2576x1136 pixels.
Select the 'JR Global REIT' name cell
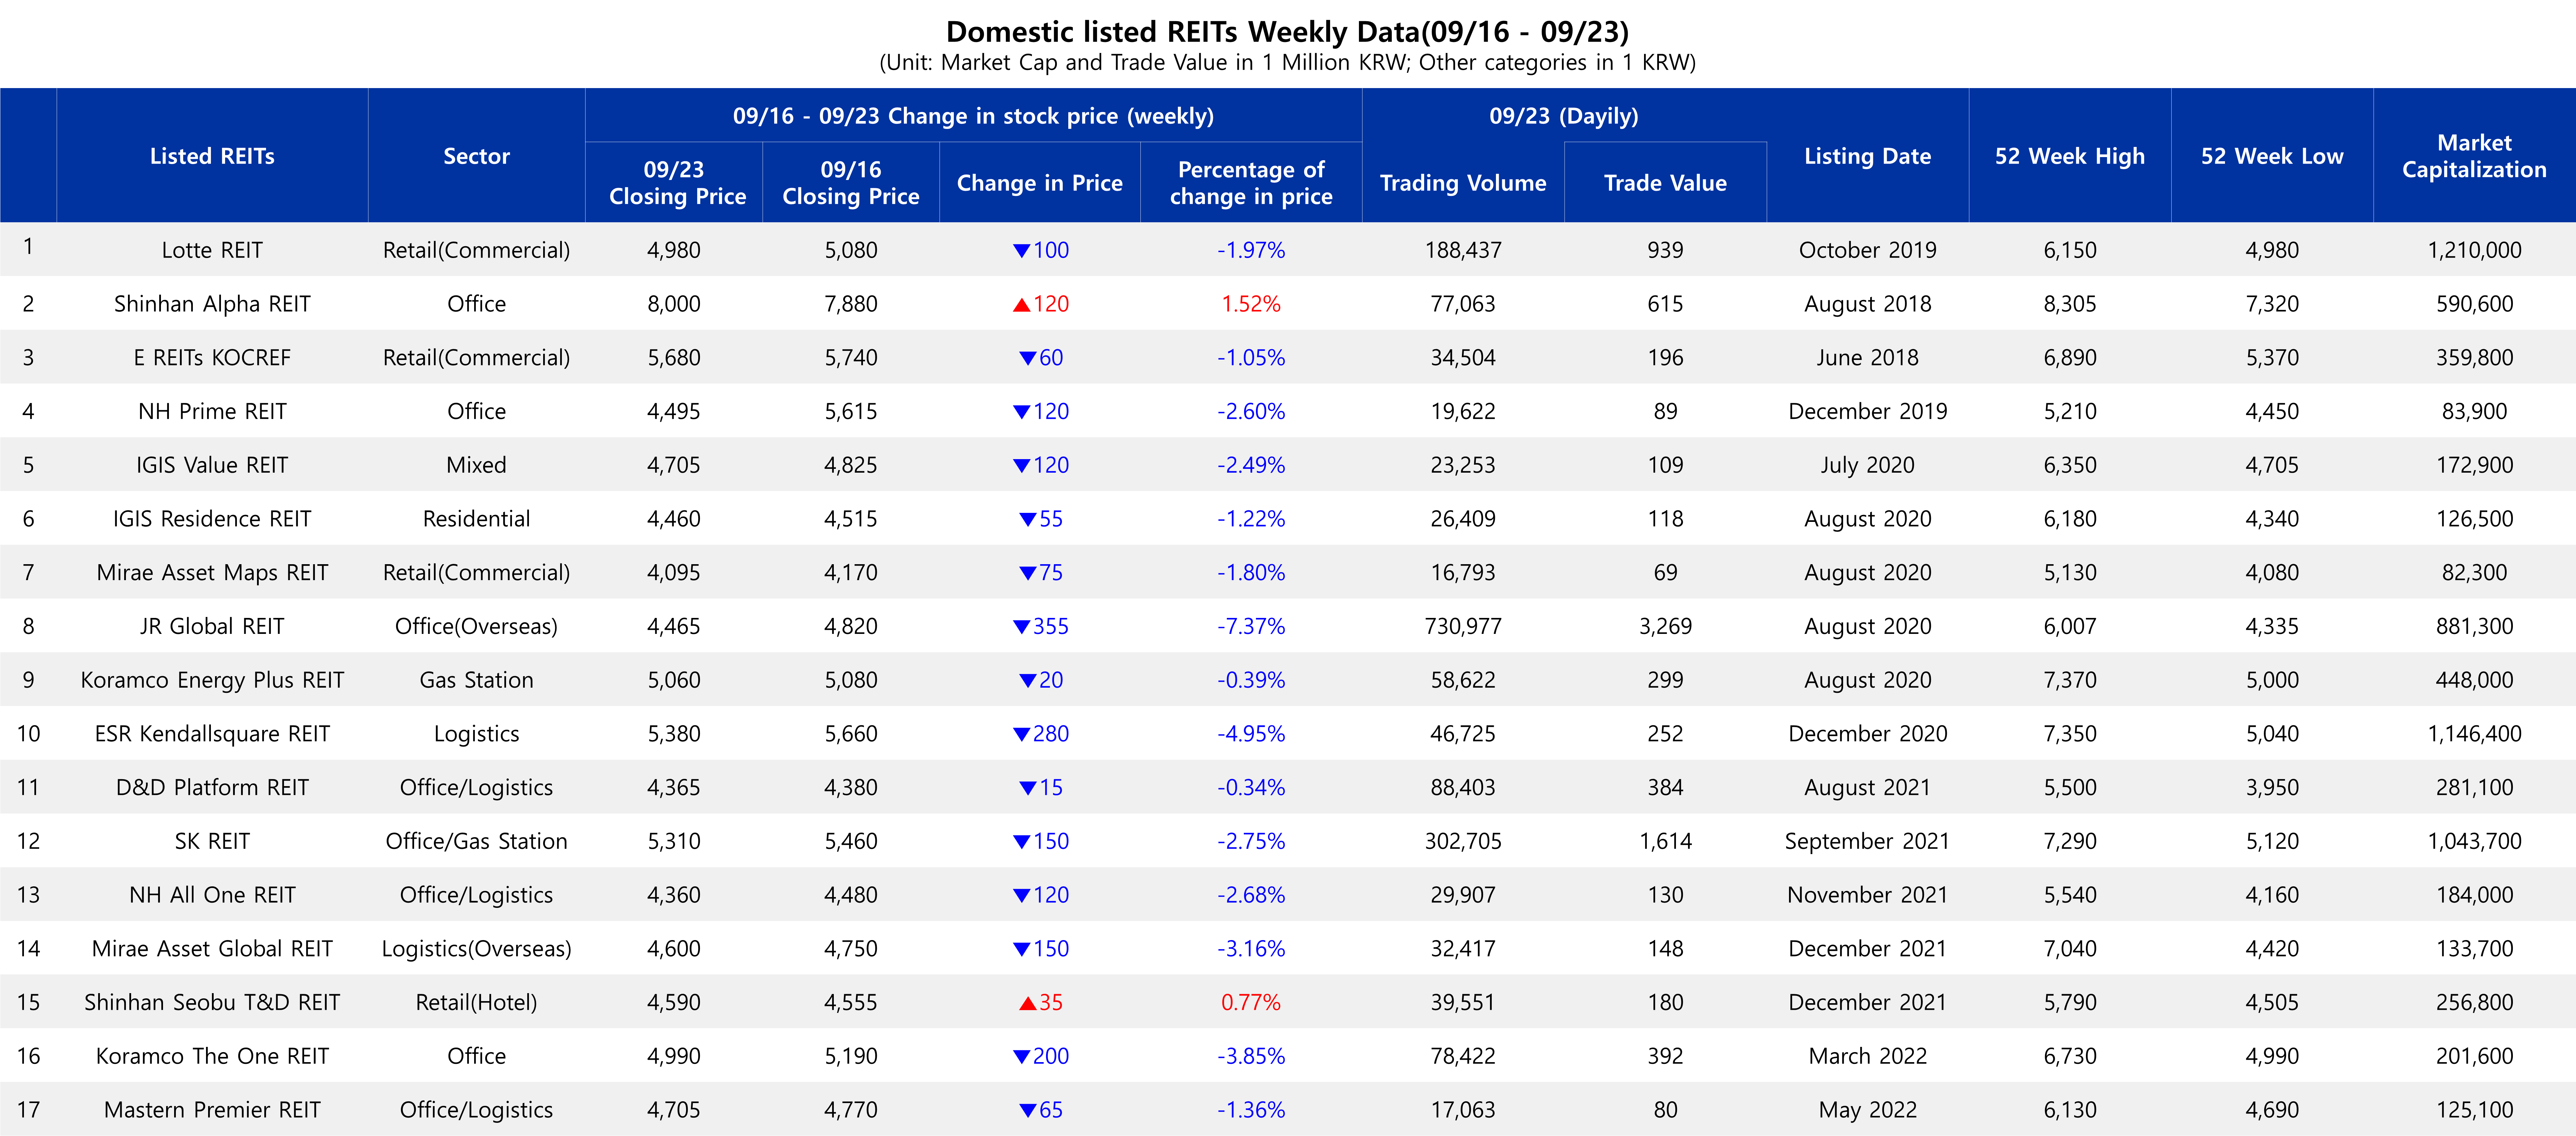click(x=212, y=626)
